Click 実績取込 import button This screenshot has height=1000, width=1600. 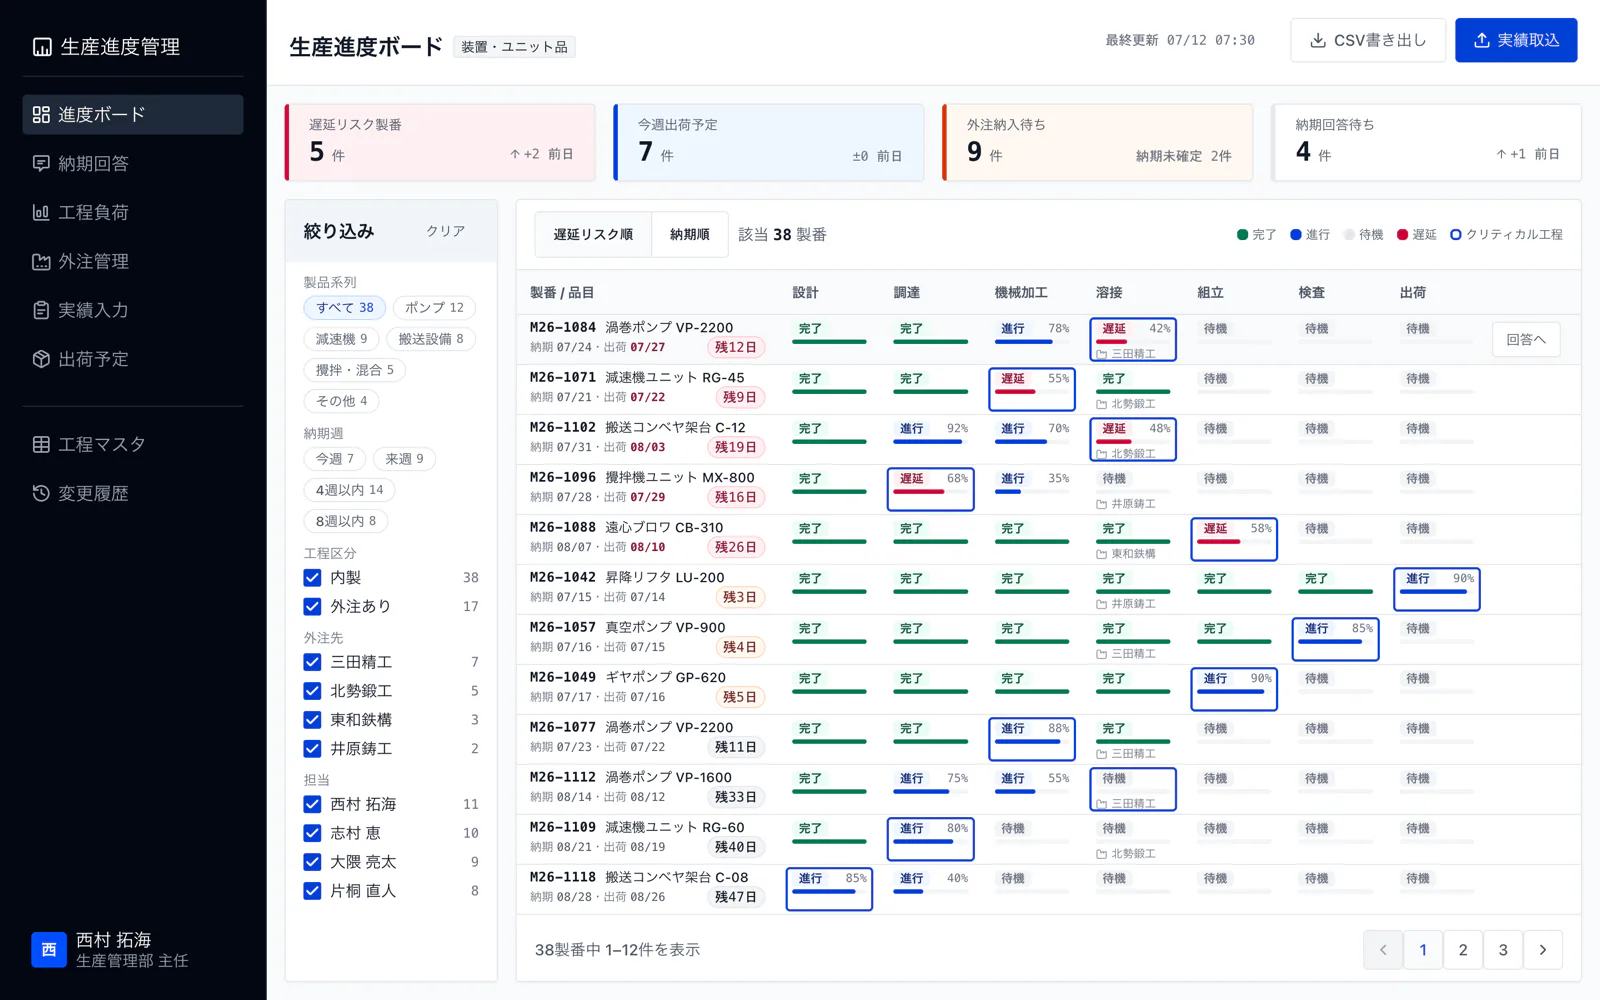(1516, 40)
